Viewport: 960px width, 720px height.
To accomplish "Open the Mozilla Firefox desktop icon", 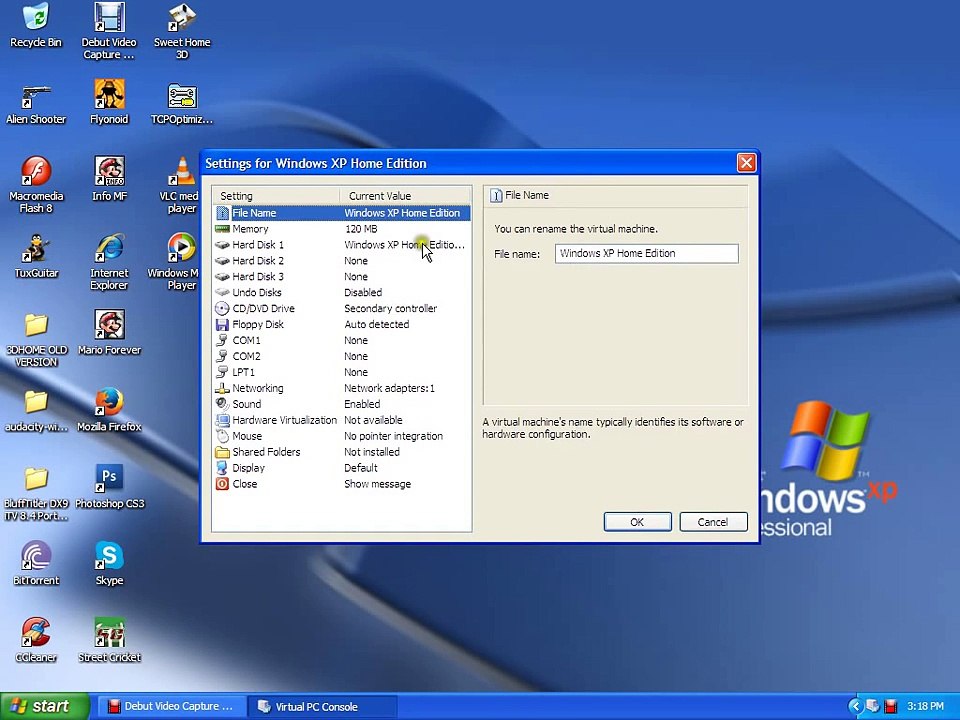I will pos(109,410).
